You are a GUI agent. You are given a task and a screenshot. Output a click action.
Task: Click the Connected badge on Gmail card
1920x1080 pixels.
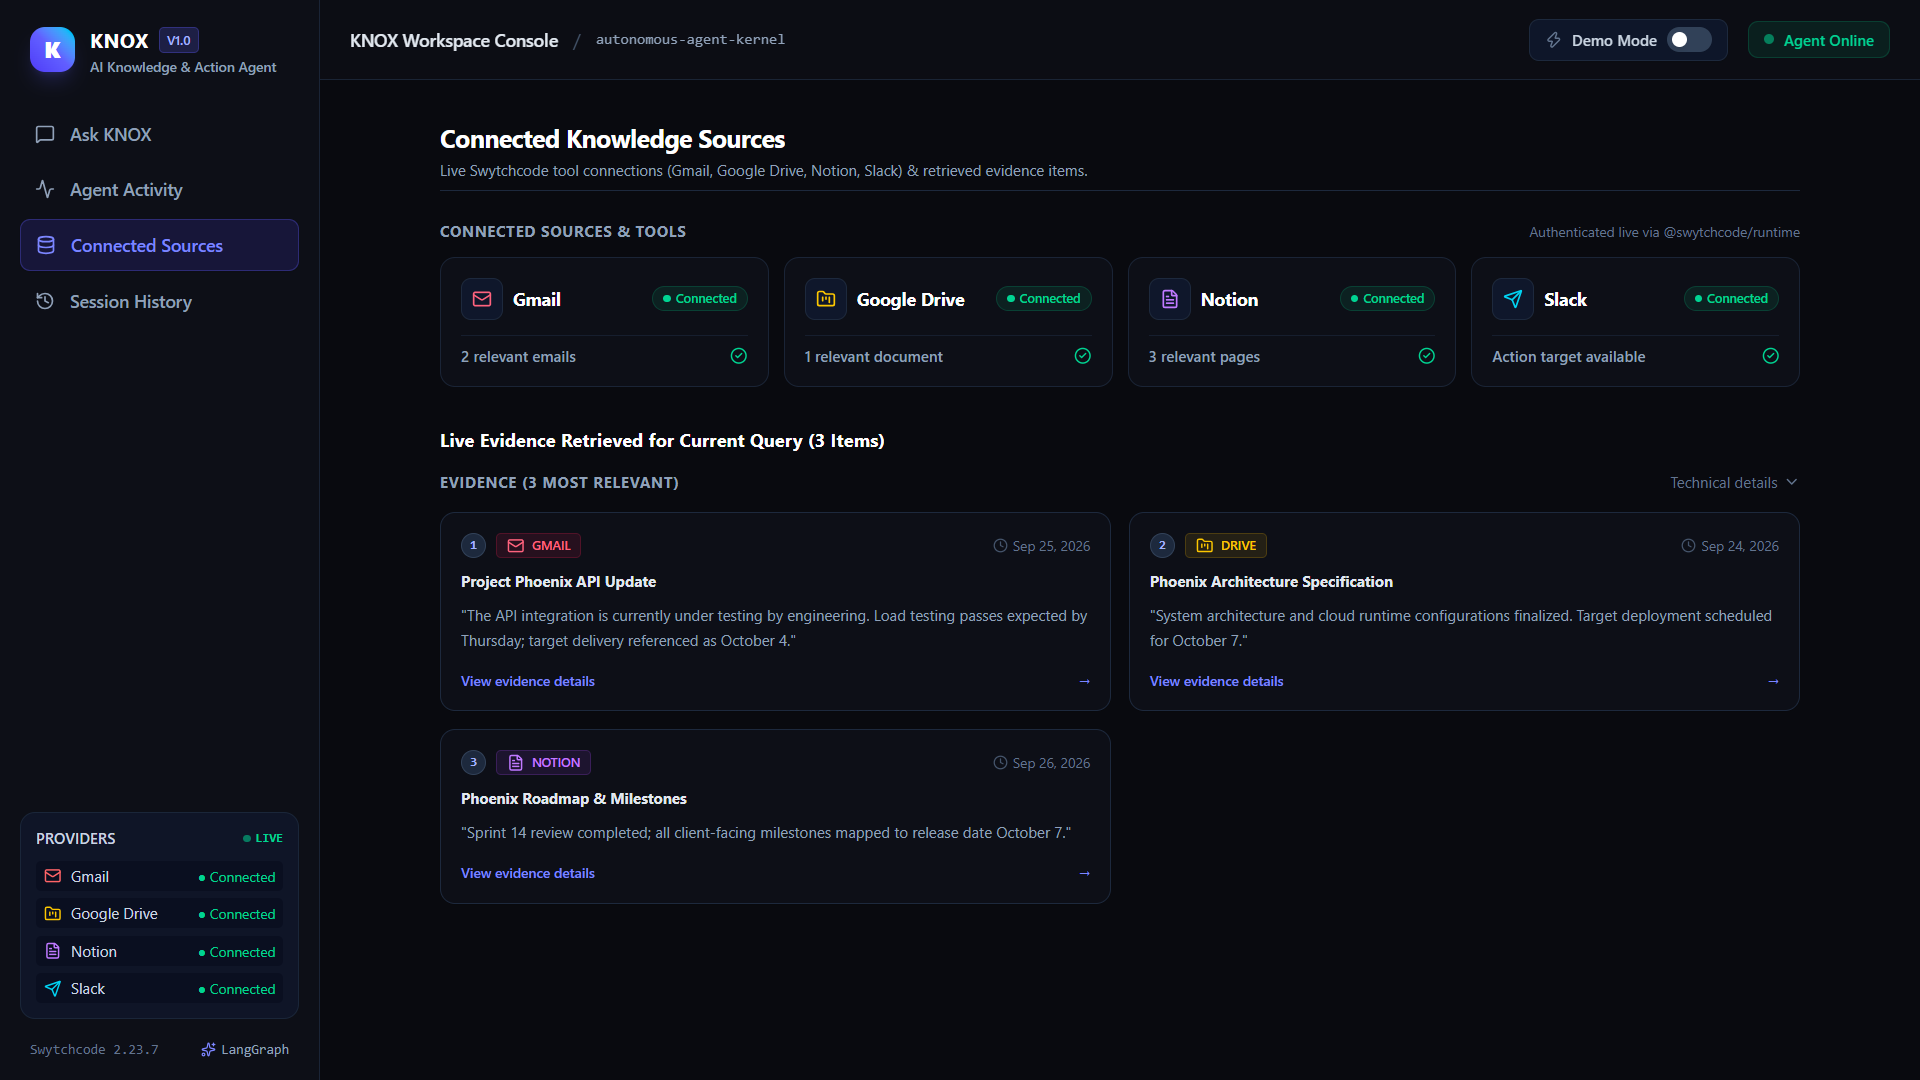(700, 298)
